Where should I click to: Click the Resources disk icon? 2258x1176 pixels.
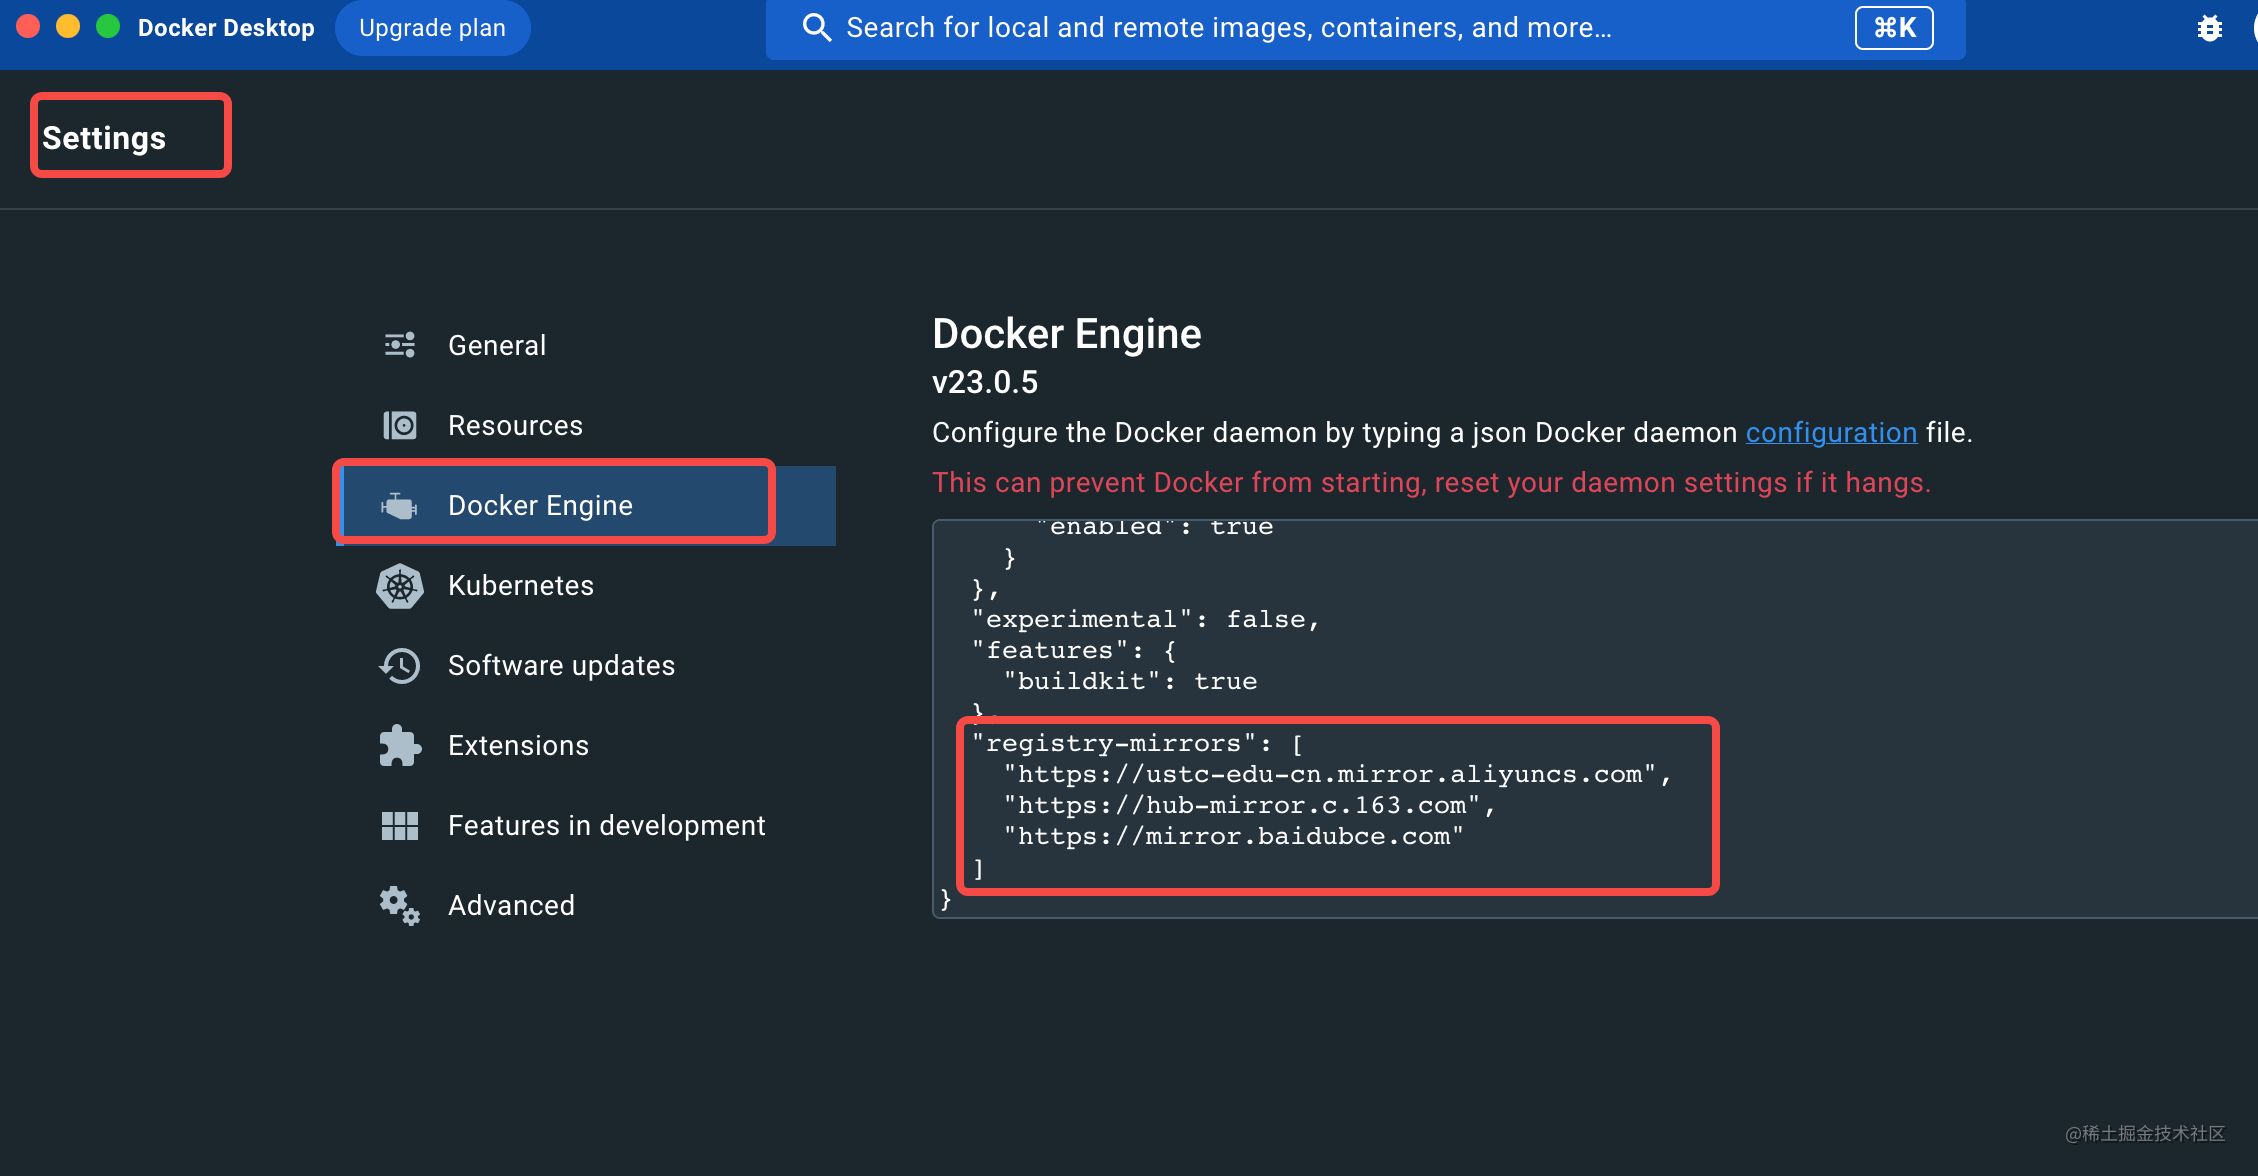pos(400,425)
